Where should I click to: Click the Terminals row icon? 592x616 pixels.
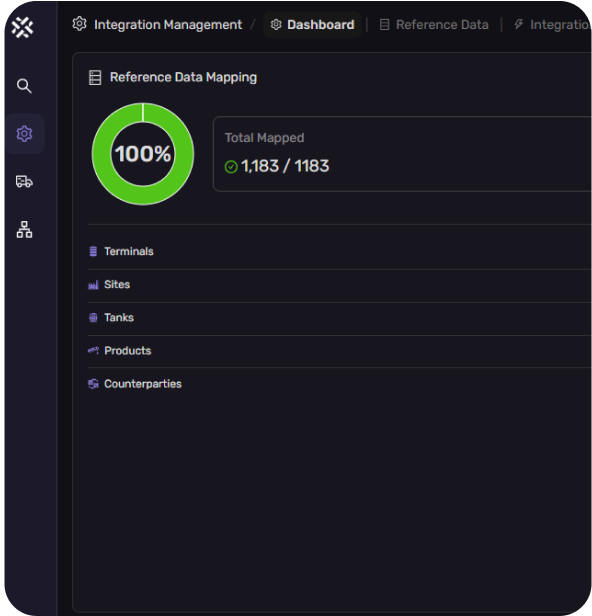93,251
